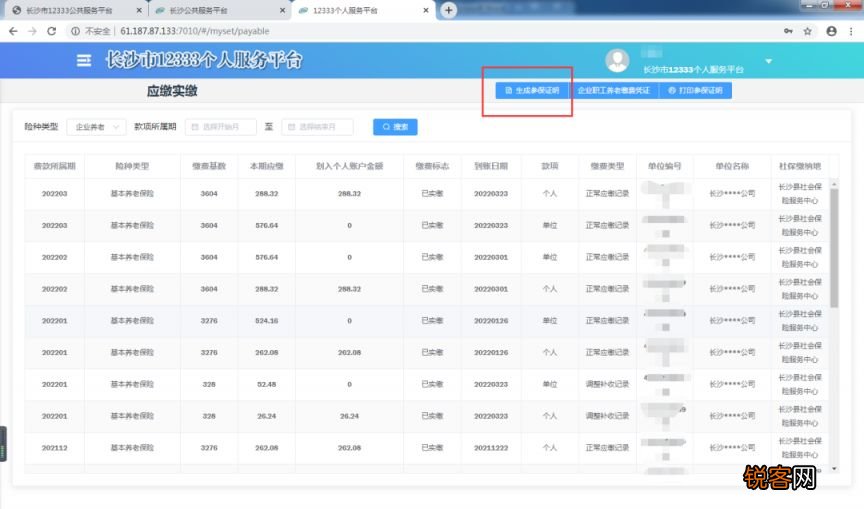Click the 不安全 site info icon
Image resolution: width=864 pixels, height=509 pixels.
click(x=75, y=31)
